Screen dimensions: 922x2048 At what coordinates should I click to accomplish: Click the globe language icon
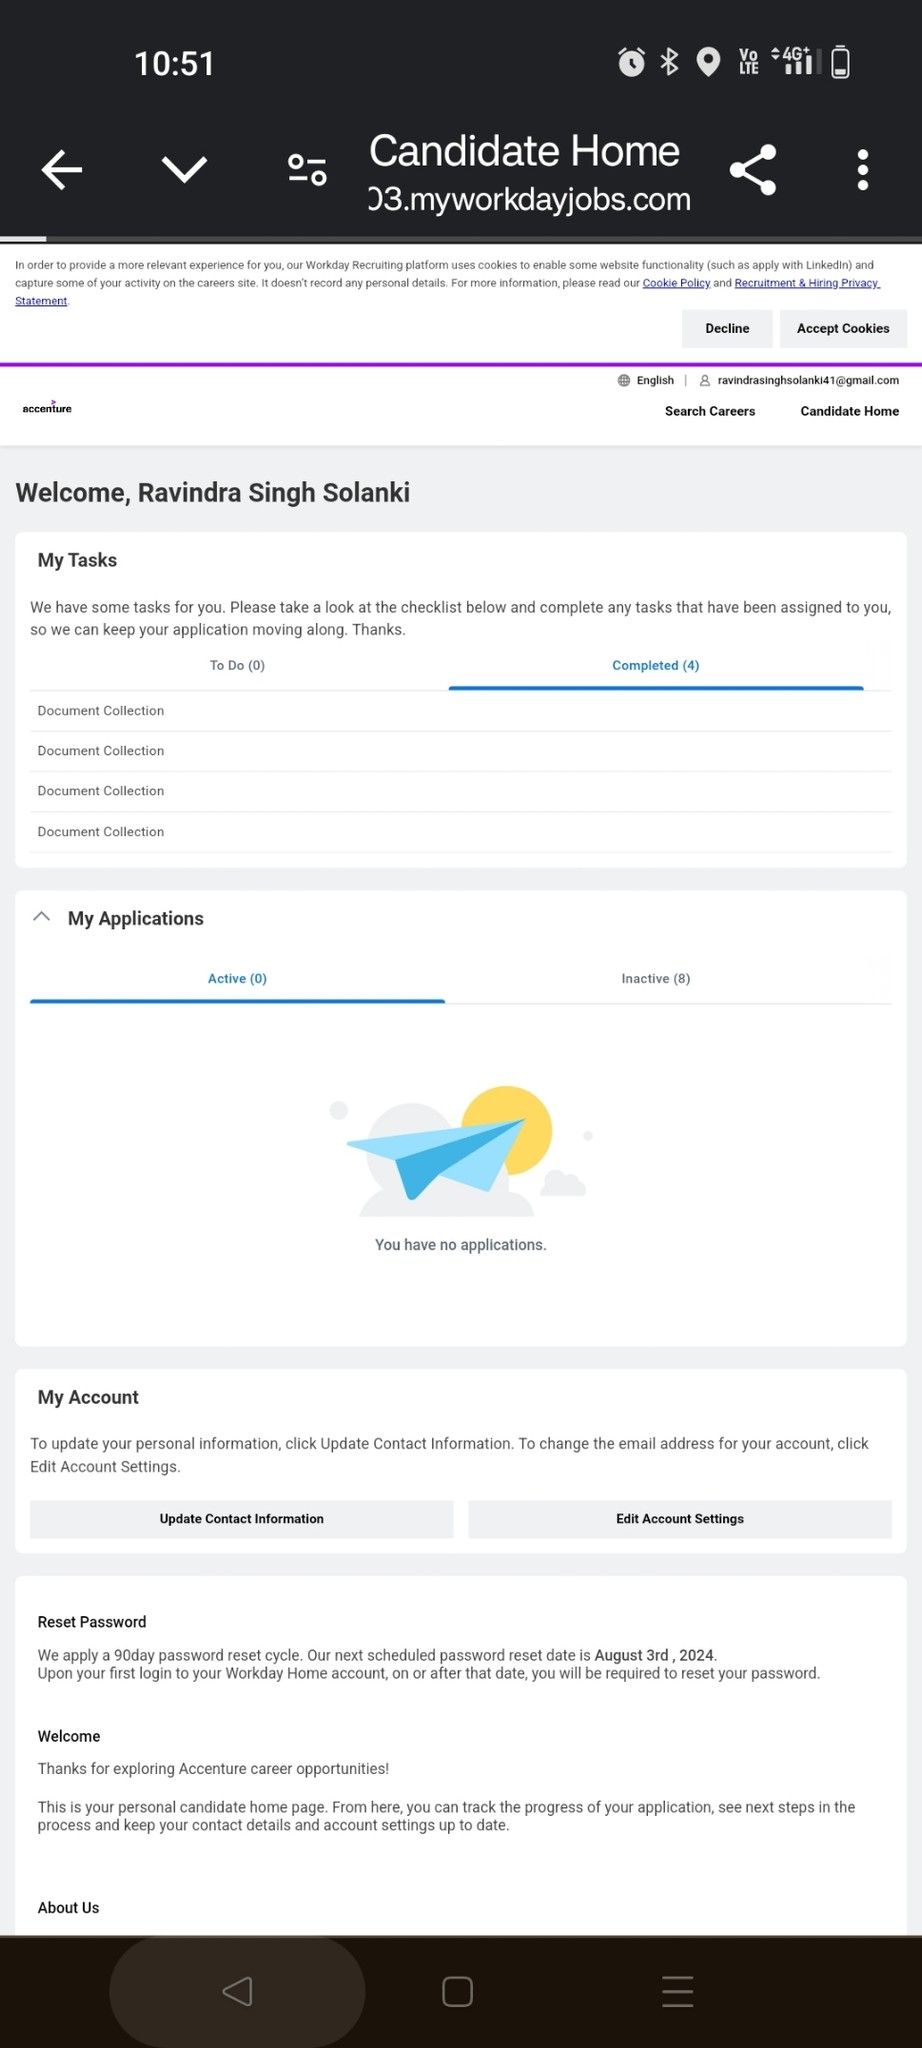pos(624,380)
